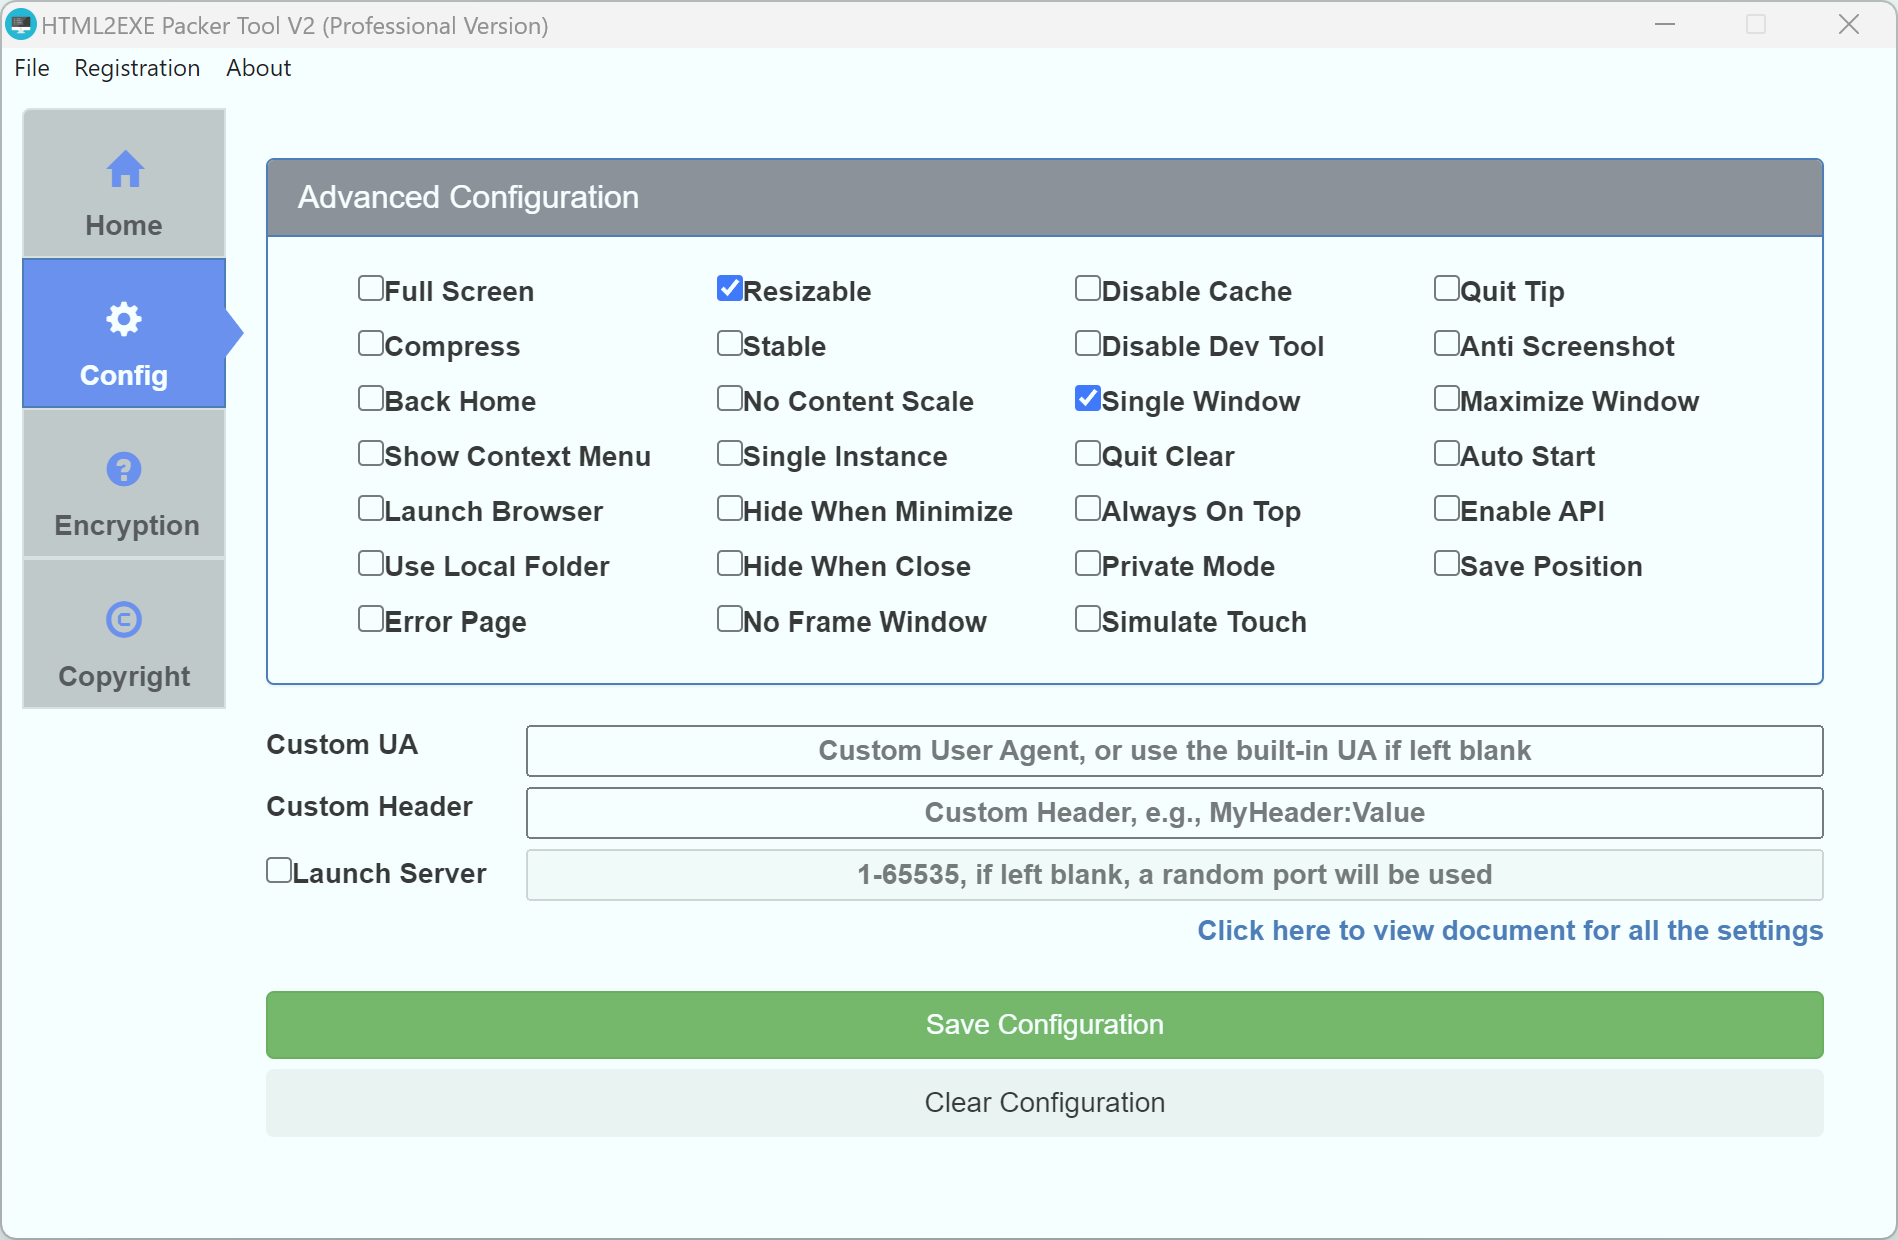Image resolution: width=1898 pixels, height=1240 pixels.
Task: Enable the Auto Start setting
Action: 1446,453
